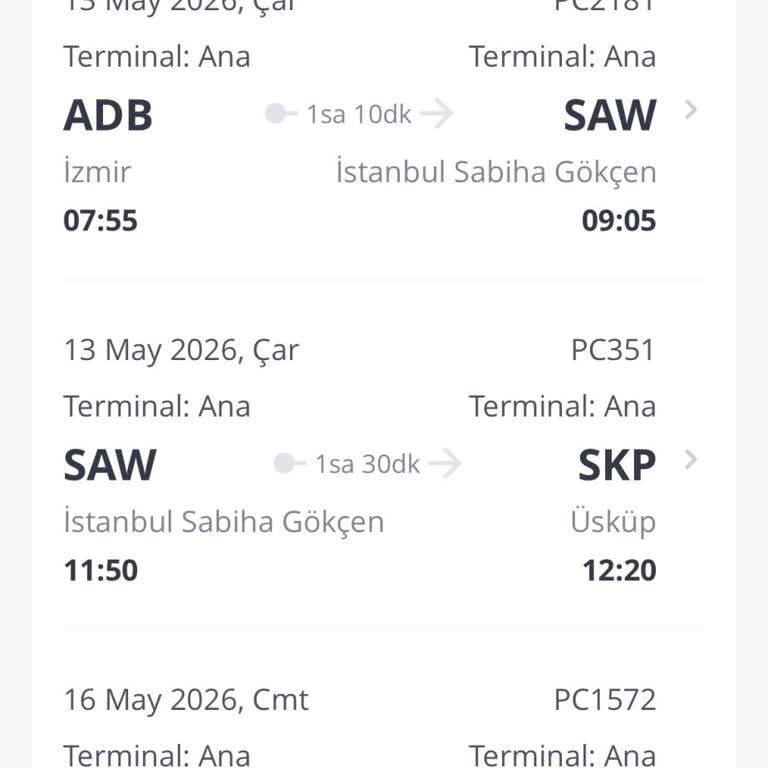Image resolution: width=768 pixels, height=768 pixels.
Task: Click the 12:20 arrival time
Action: point(619,570)
